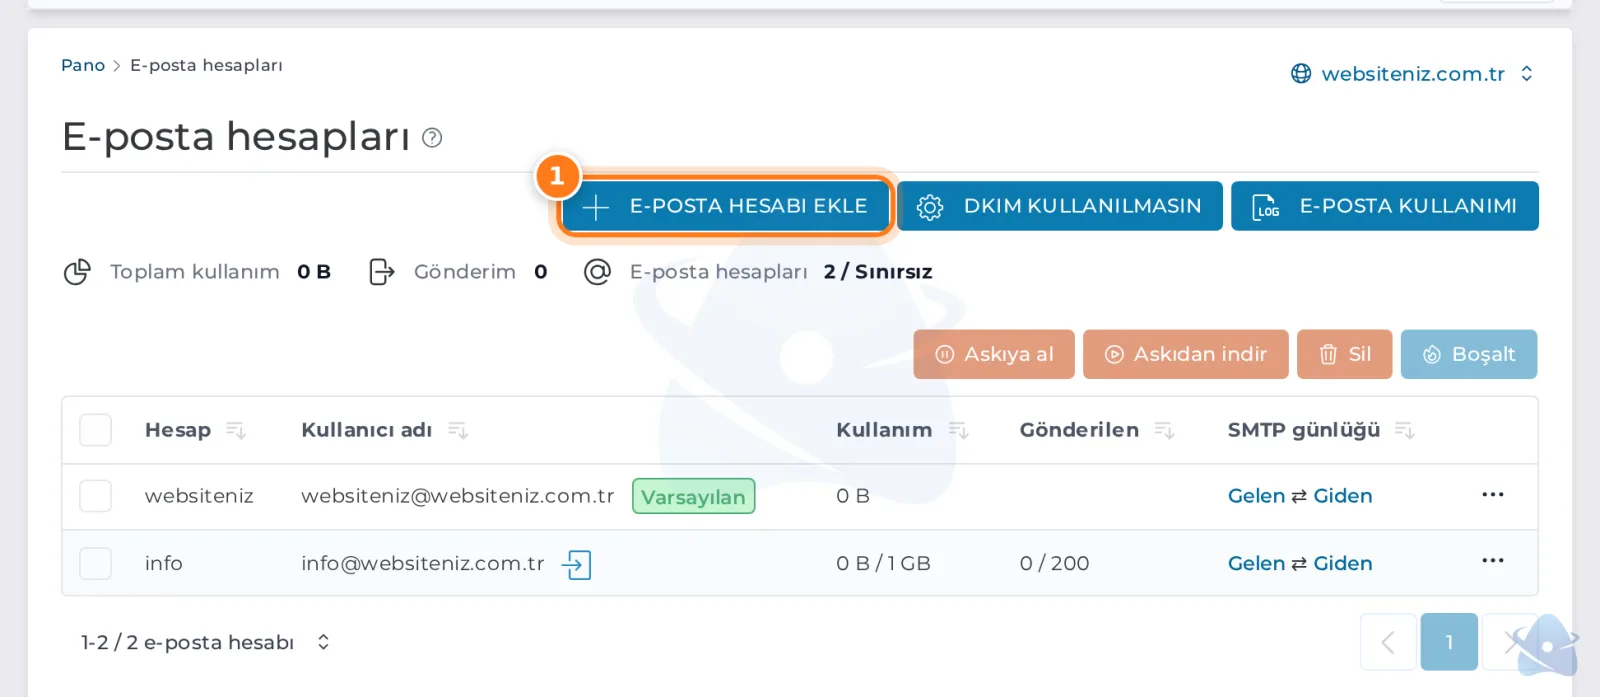The height and width of the screenshot is (697, 1600).
Task: Open Giden SMTP log for info
Action: click(x=1343, y=564)
